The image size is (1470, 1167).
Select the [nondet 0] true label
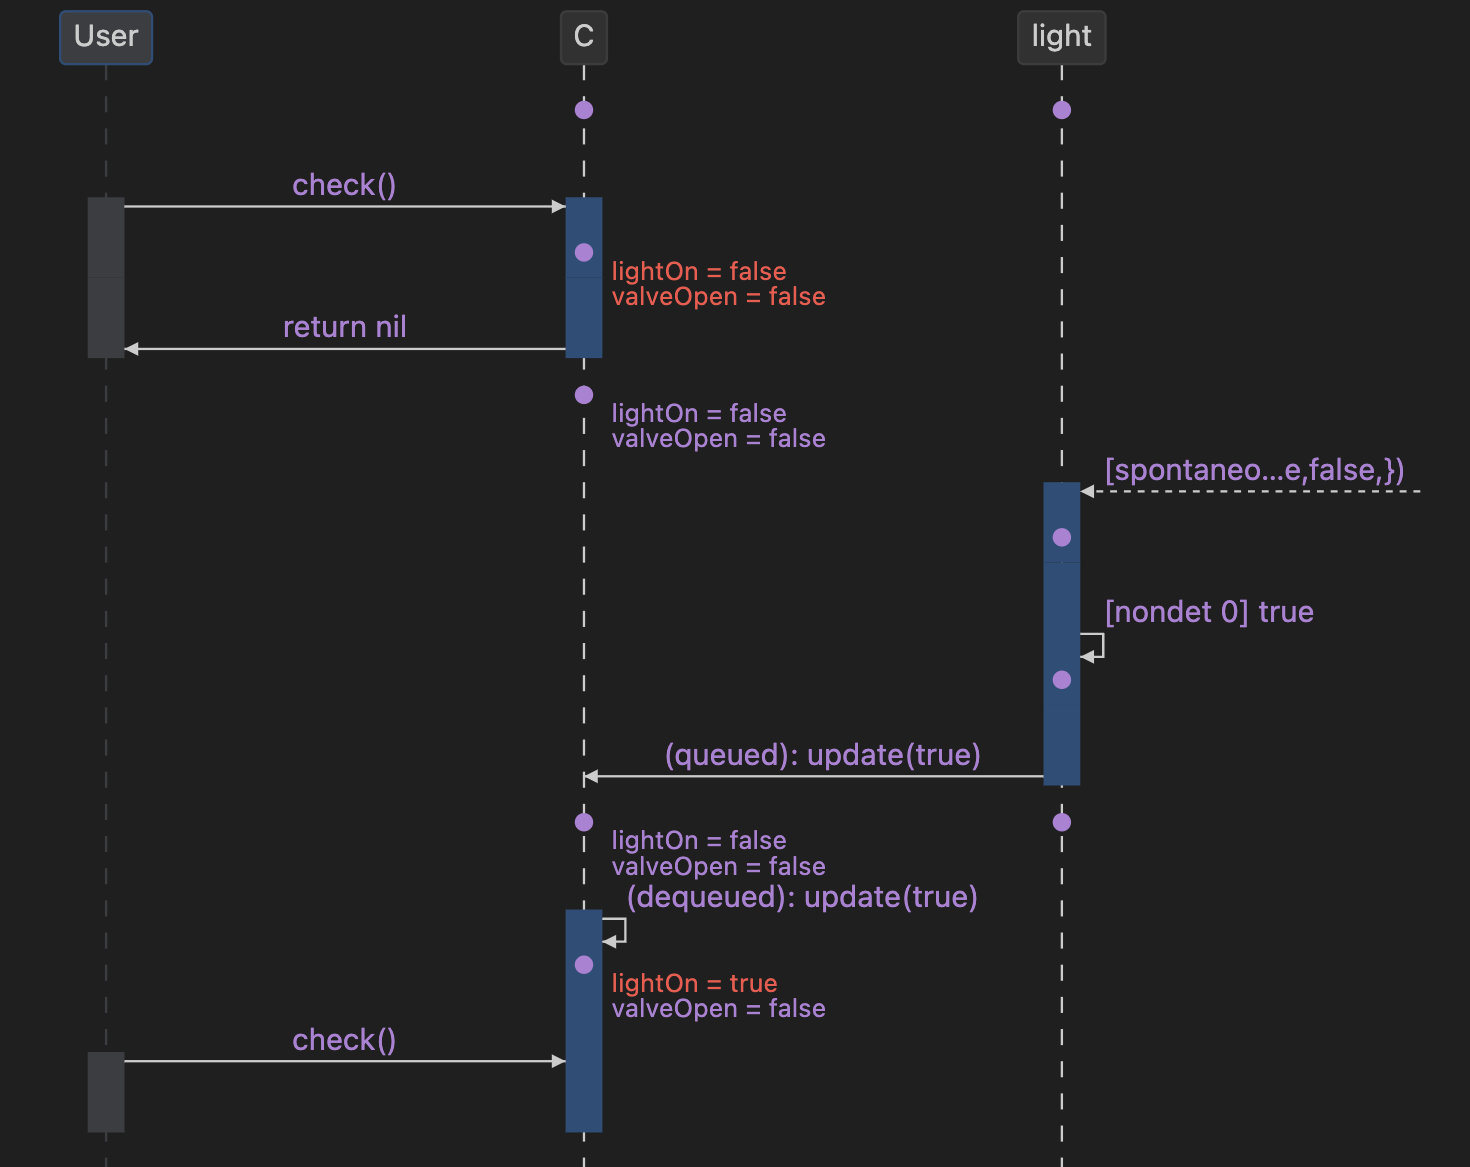[x=1209, y=612]
